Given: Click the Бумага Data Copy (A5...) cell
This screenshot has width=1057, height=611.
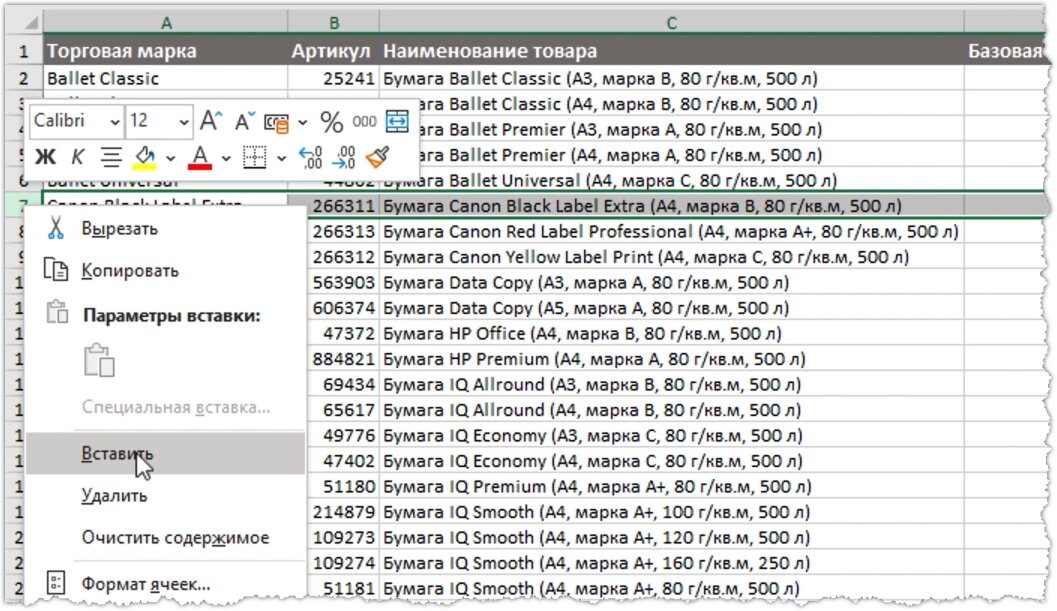Looking at the screenshot, I should [x=671, y=308].
